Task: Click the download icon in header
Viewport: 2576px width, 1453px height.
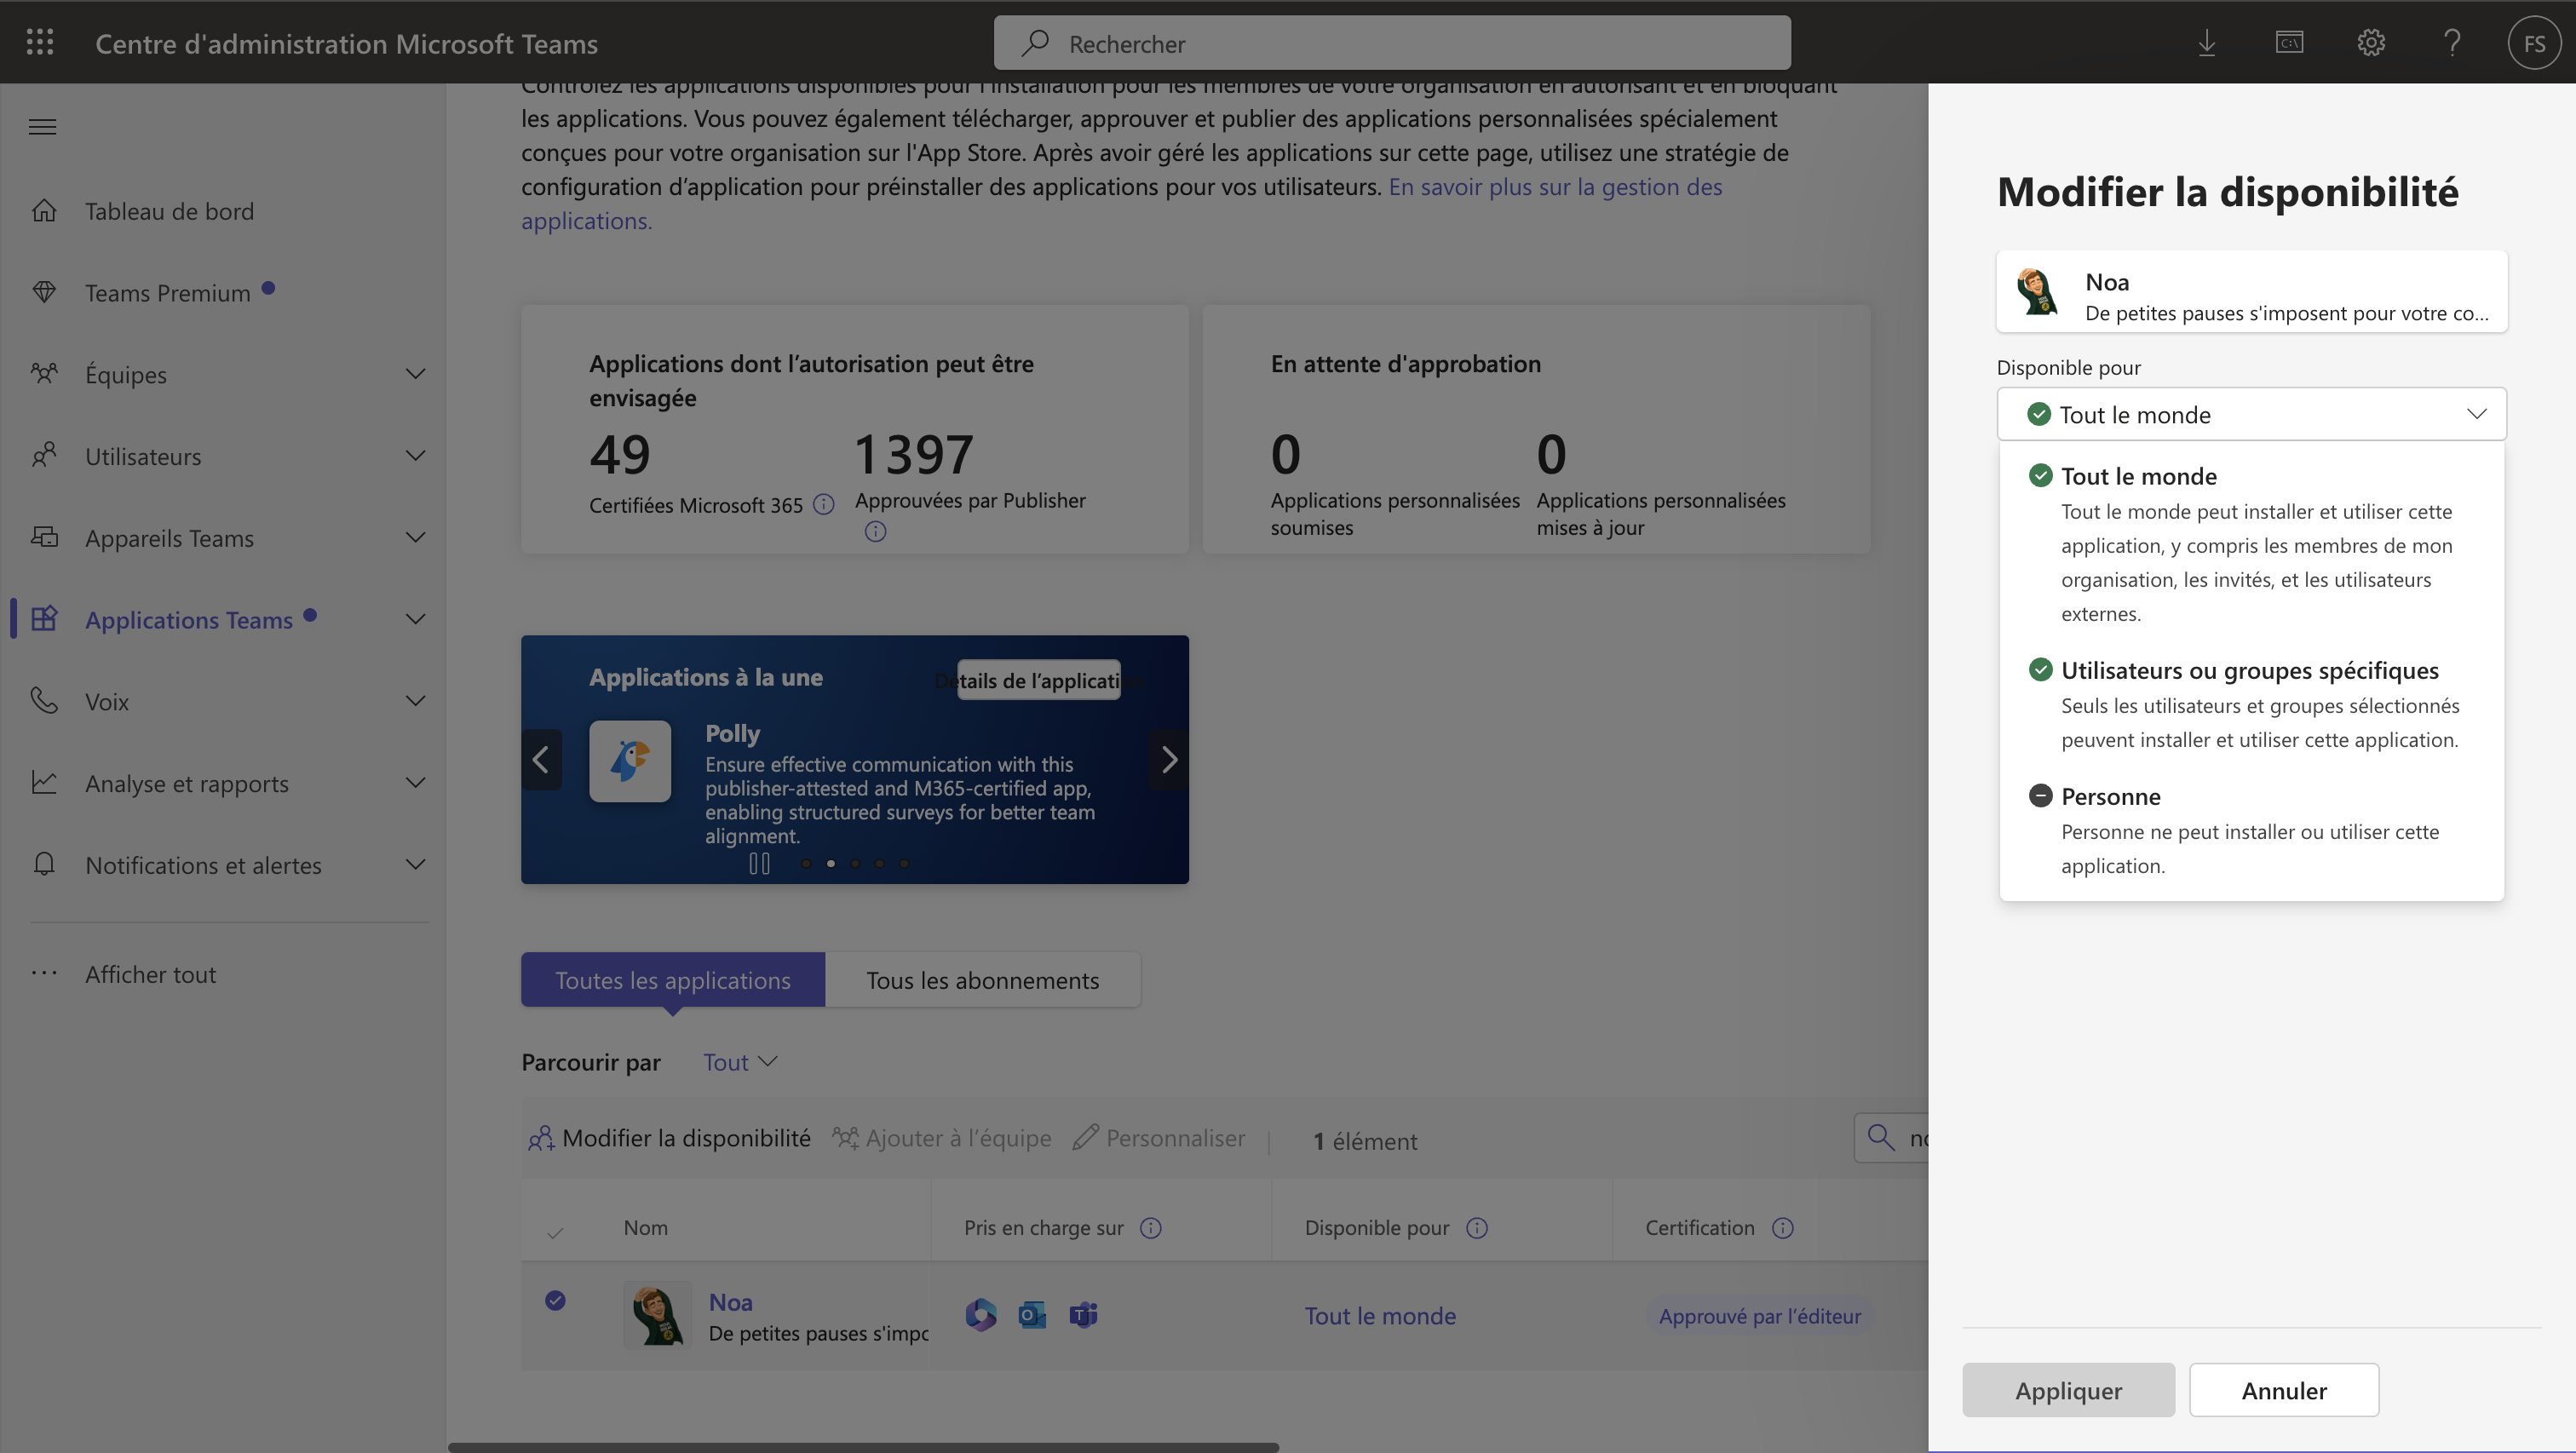Action: (2207, 43)
